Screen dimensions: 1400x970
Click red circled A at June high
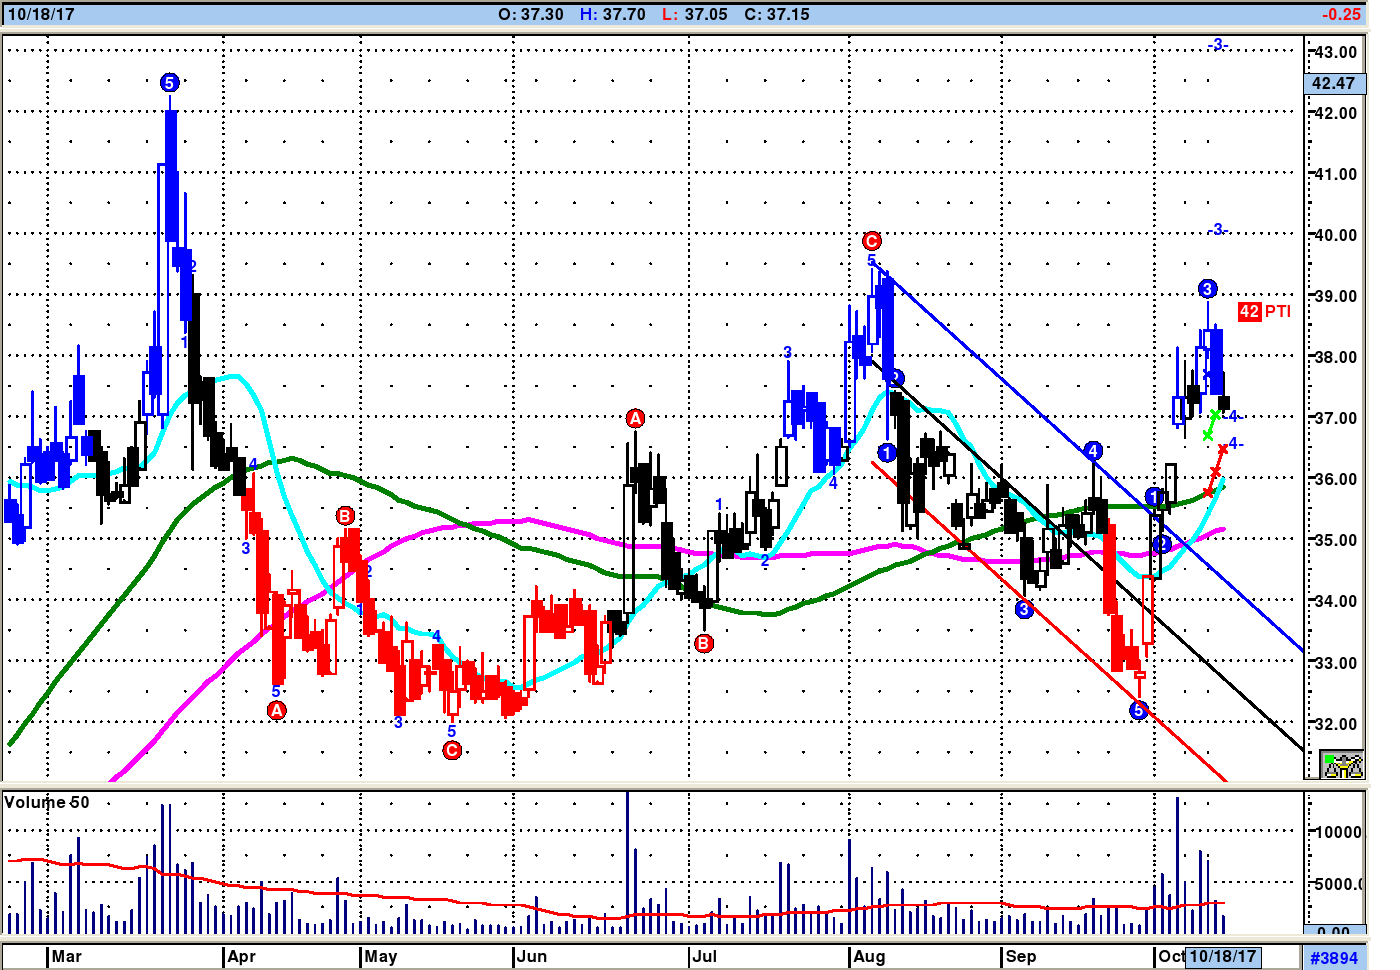pyautogui.click(x=635, y=418)
